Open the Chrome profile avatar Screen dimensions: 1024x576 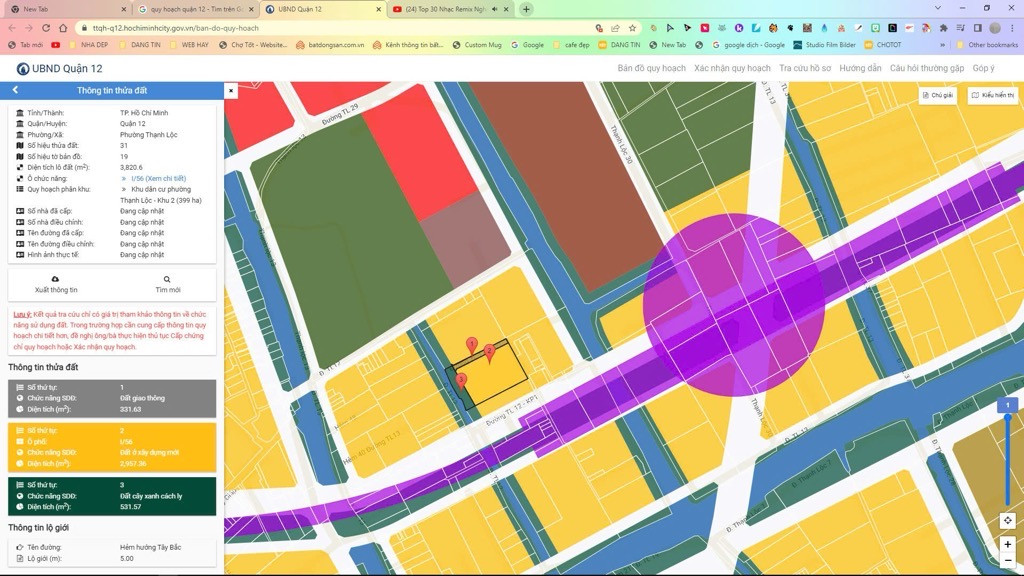(x=995, y=28)
